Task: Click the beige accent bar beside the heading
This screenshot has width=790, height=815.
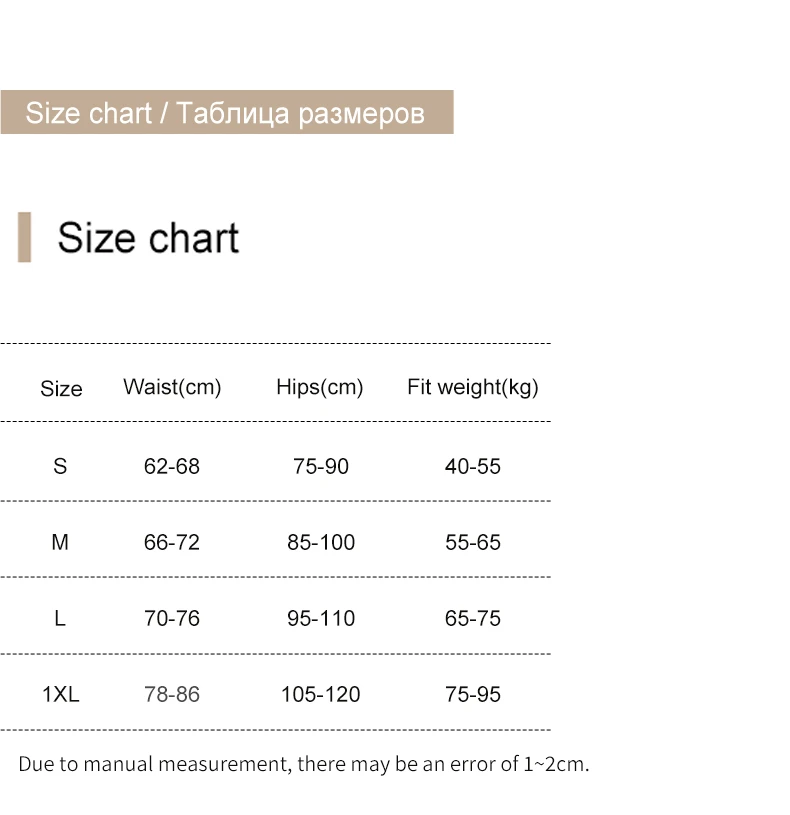Action: pyautogui.click(x=24, y=237)
